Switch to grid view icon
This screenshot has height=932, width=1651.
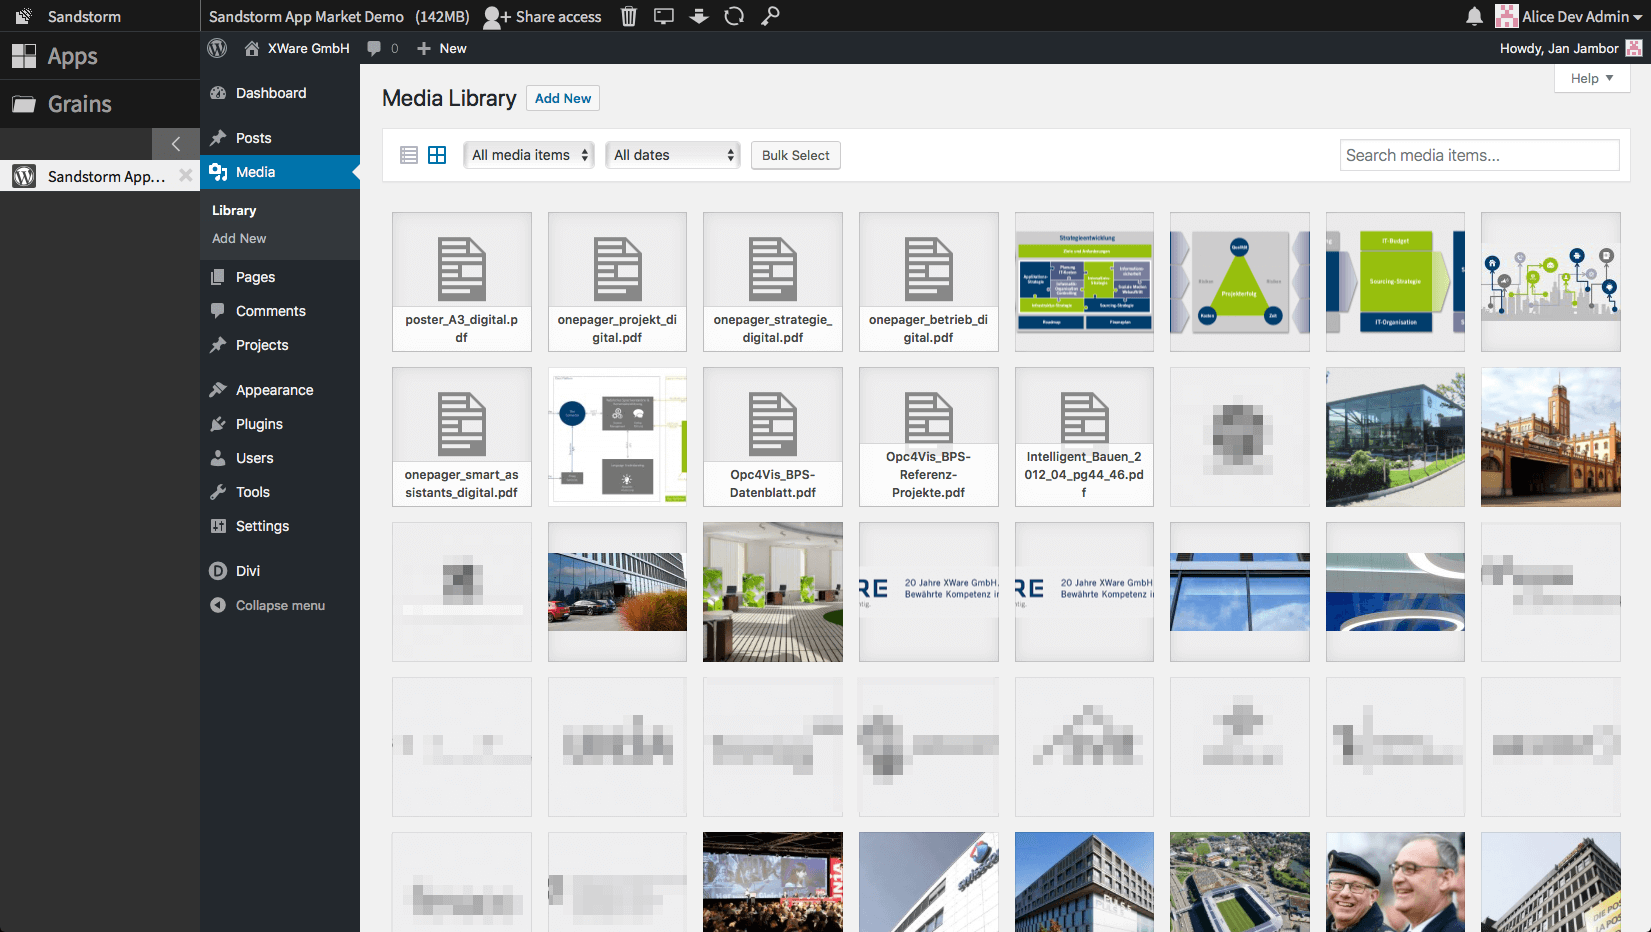[x=437, y=155]
